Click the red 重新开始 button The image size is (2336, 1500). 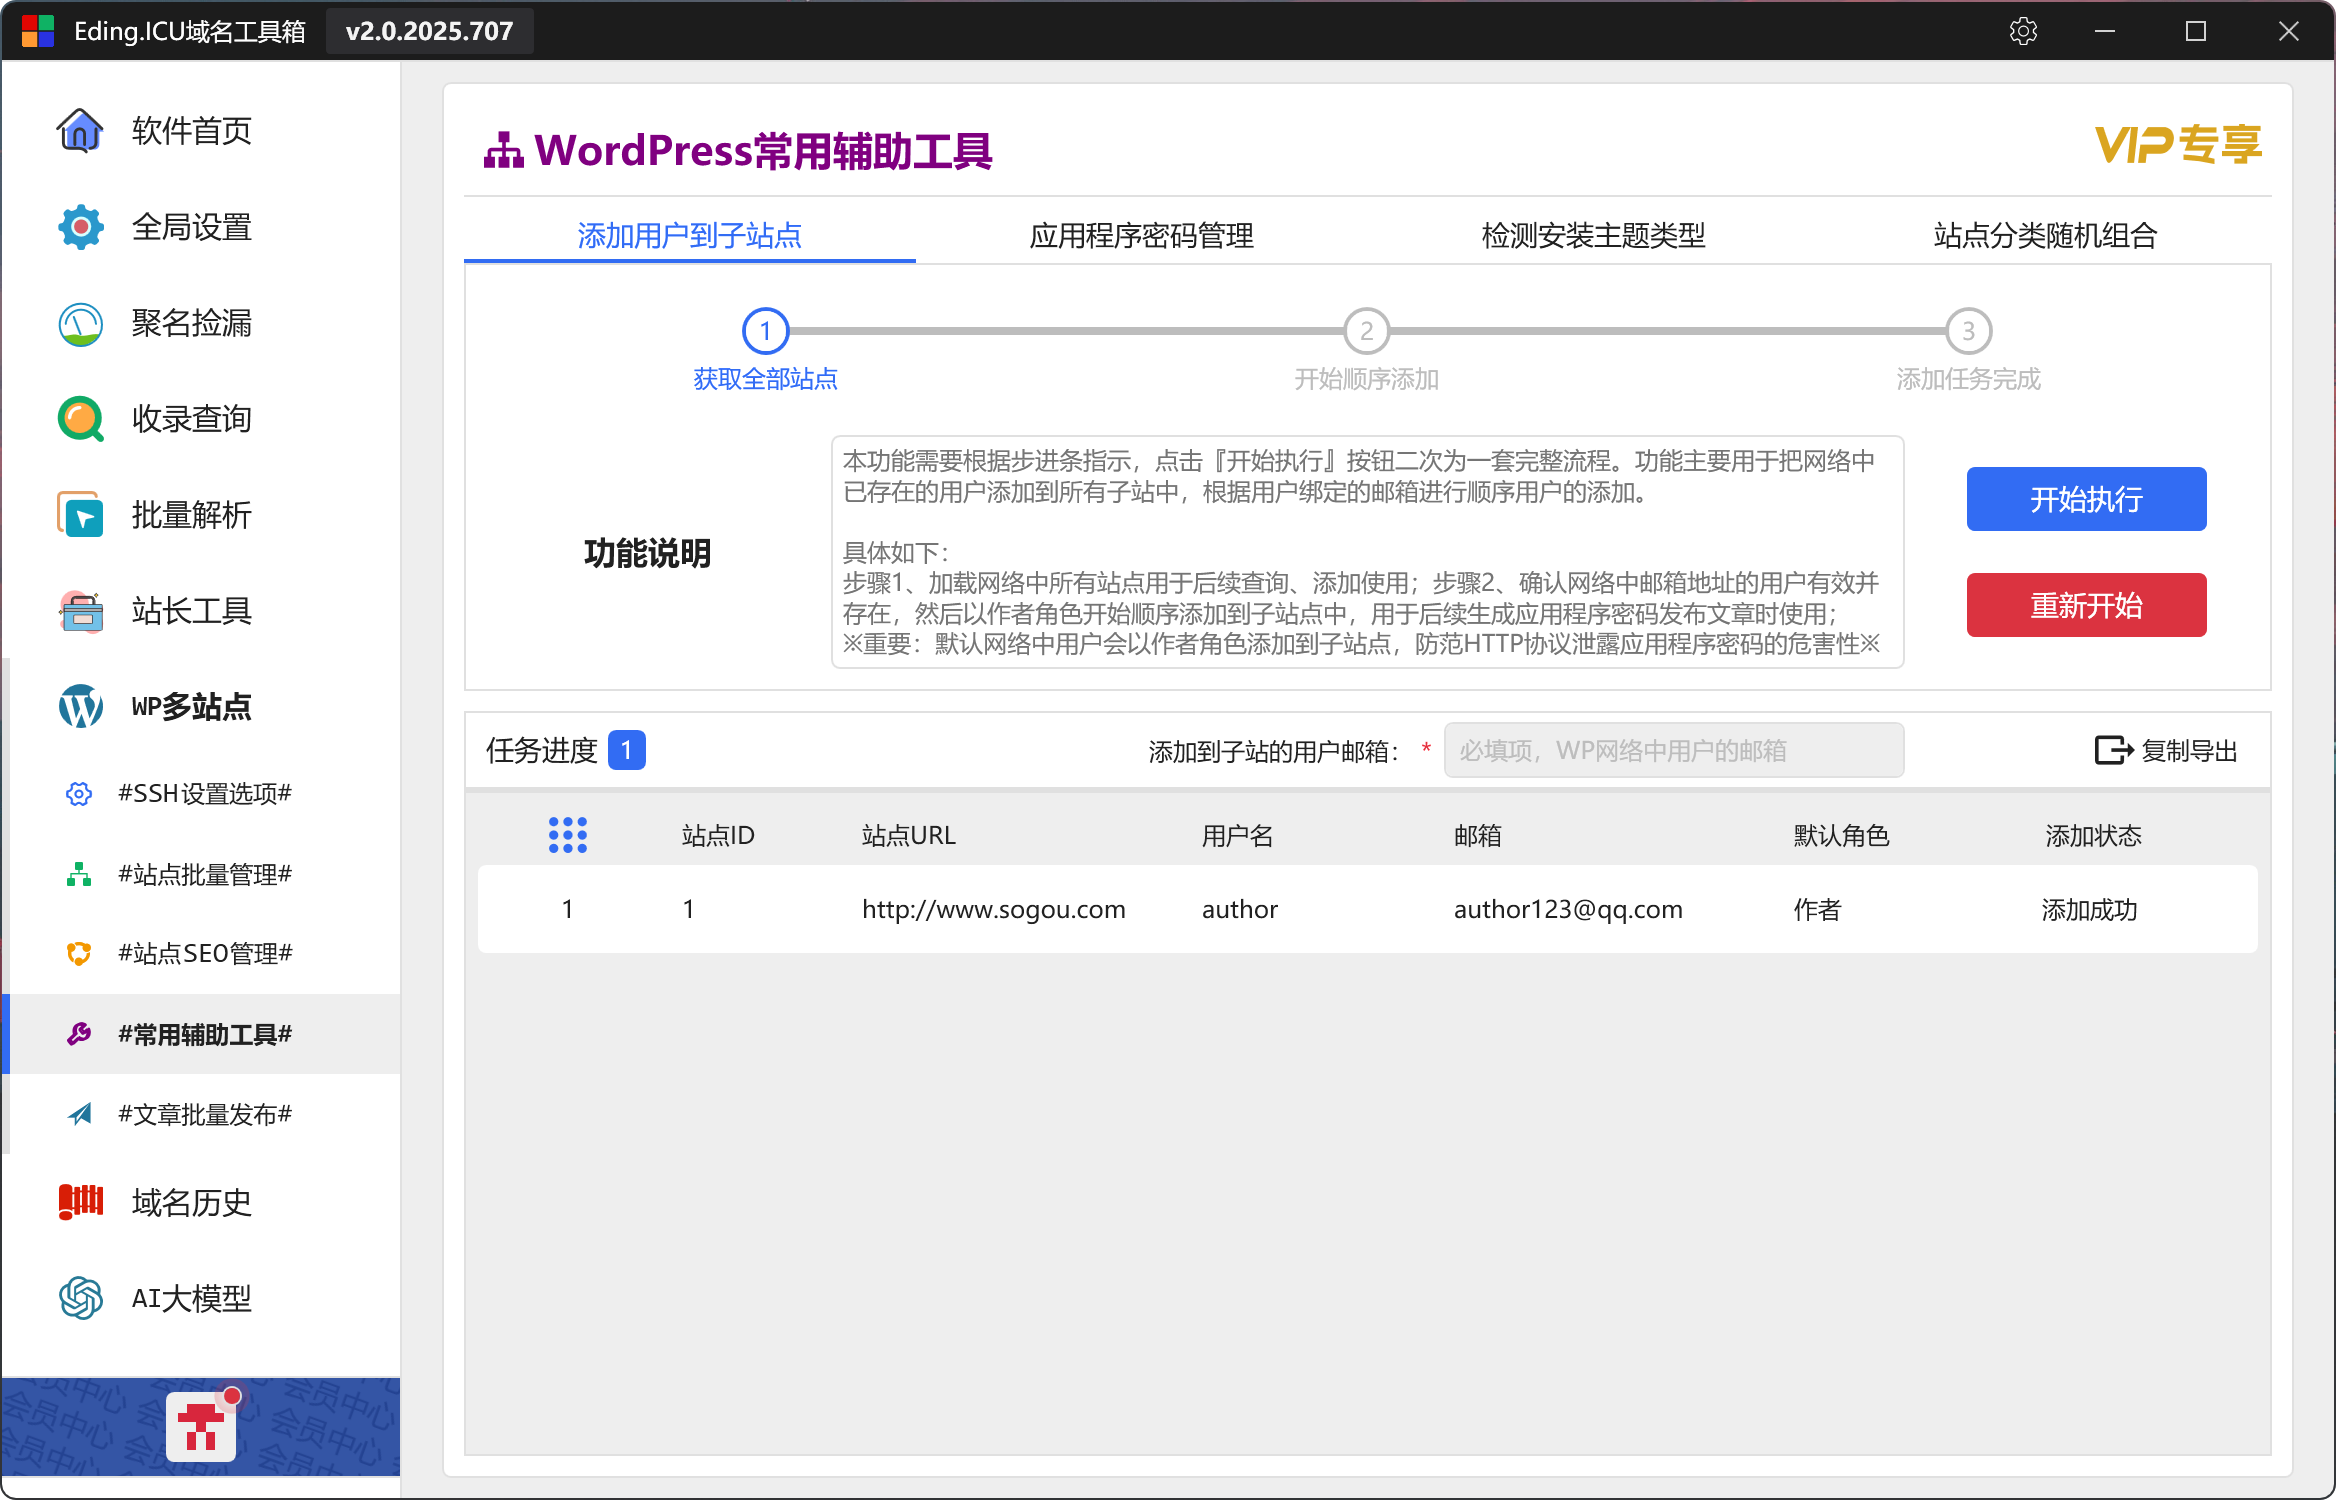[2086, 605]
